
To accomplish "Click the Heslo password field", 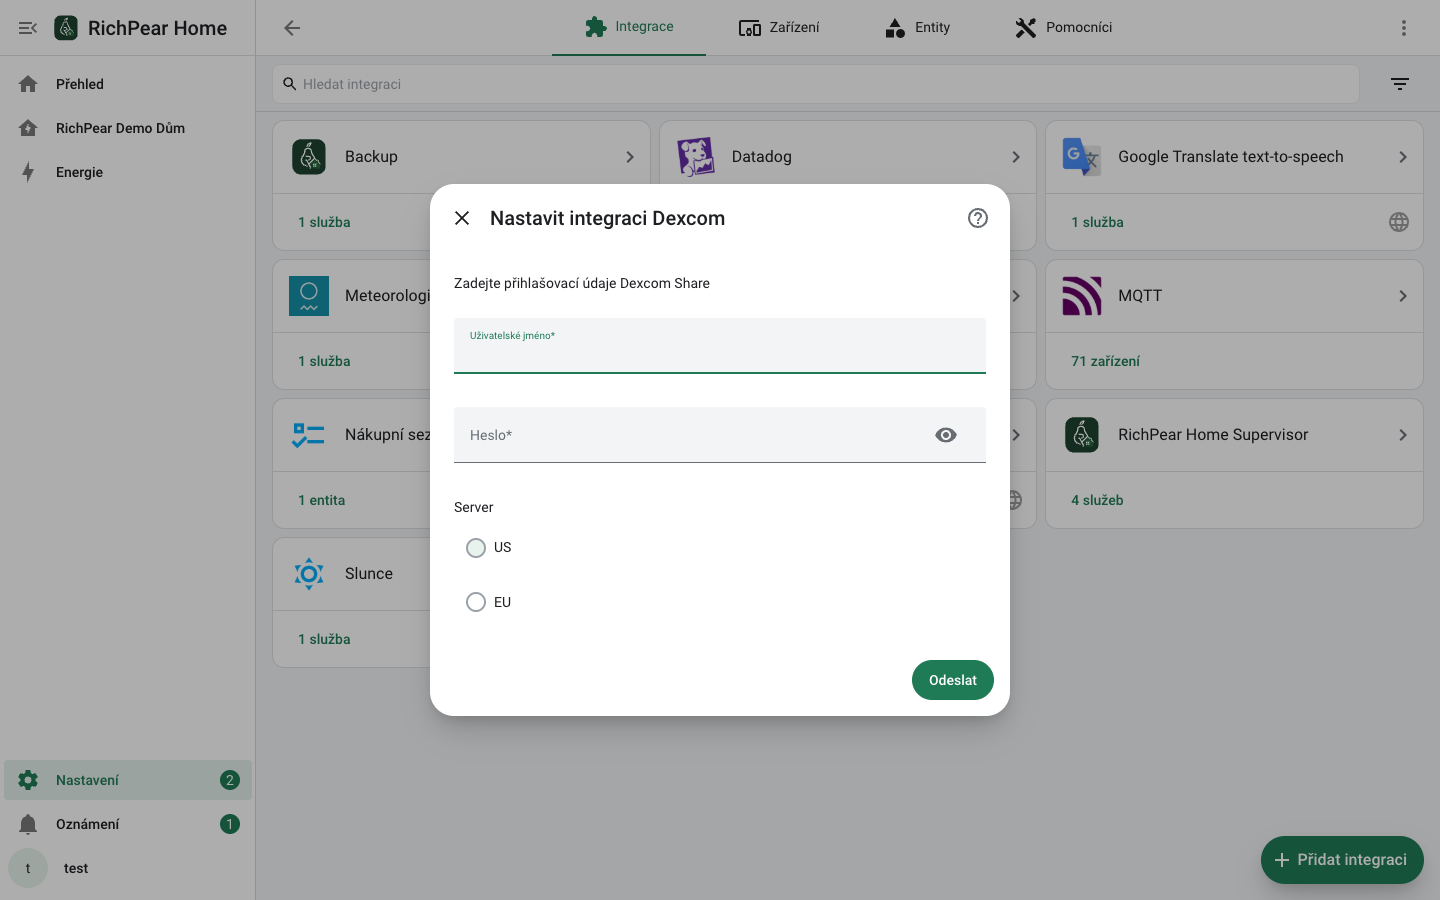I will click(x=720, y=435).
